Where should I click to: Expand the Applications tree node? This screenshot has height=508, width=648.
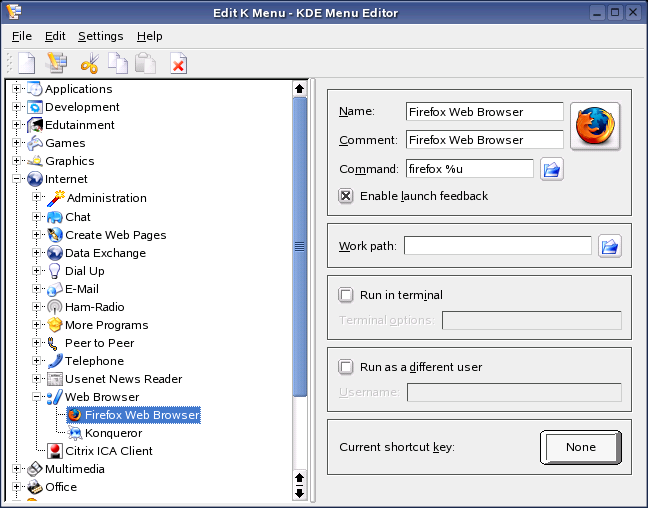click(x=16, y=89)
